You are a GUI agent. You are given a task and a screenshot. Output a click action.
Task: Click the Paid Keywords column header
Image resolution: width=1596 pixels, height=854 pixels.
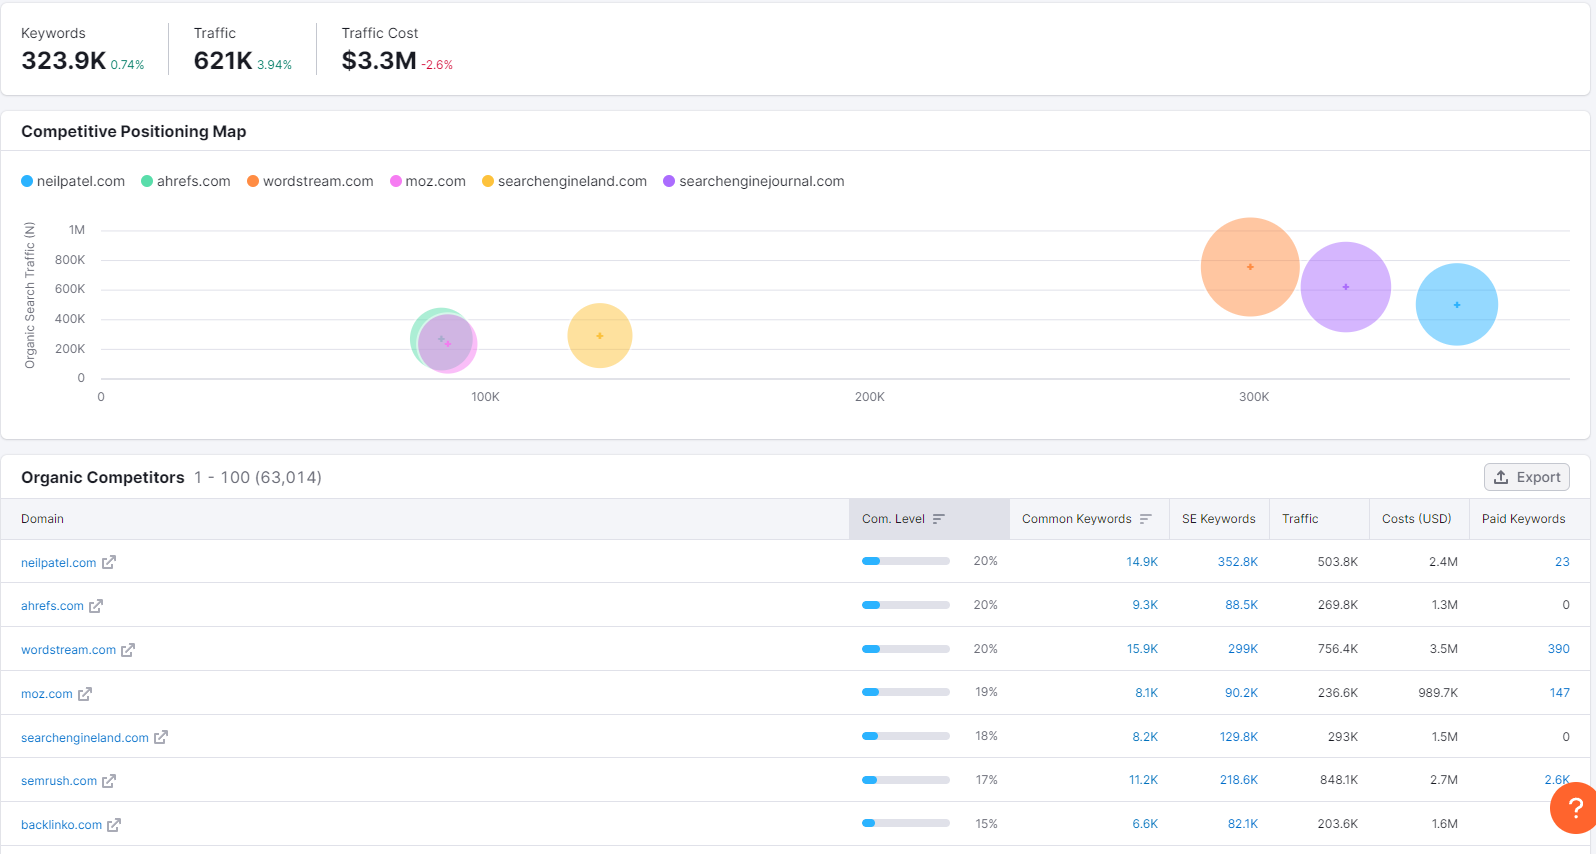1523,519
